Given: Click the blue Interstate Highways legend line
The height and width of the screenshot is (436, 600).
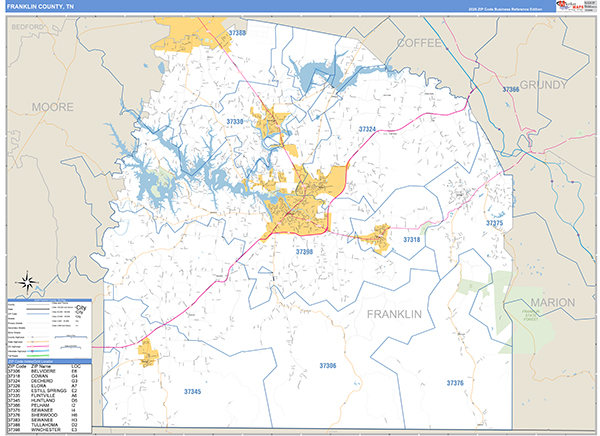Looking at the screenshot, I should click(39, 351).
